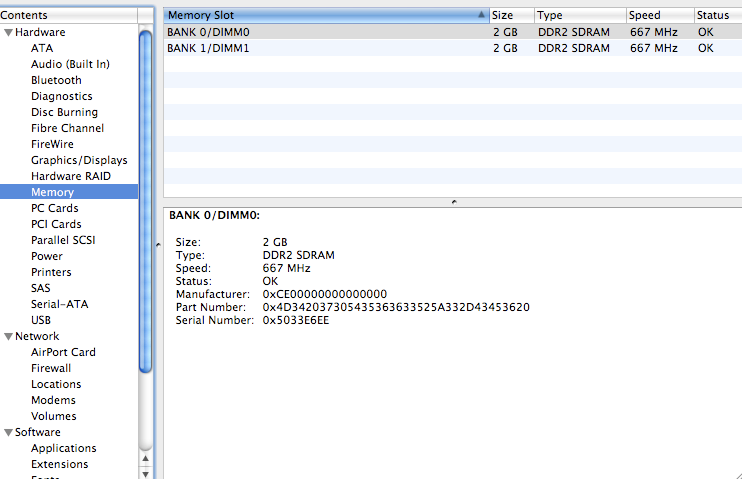This screenshot has width=742, height=479.
Task: Click the sidebar vertical scrollbar
Action: pyautogui.click(x=146, y=200)
